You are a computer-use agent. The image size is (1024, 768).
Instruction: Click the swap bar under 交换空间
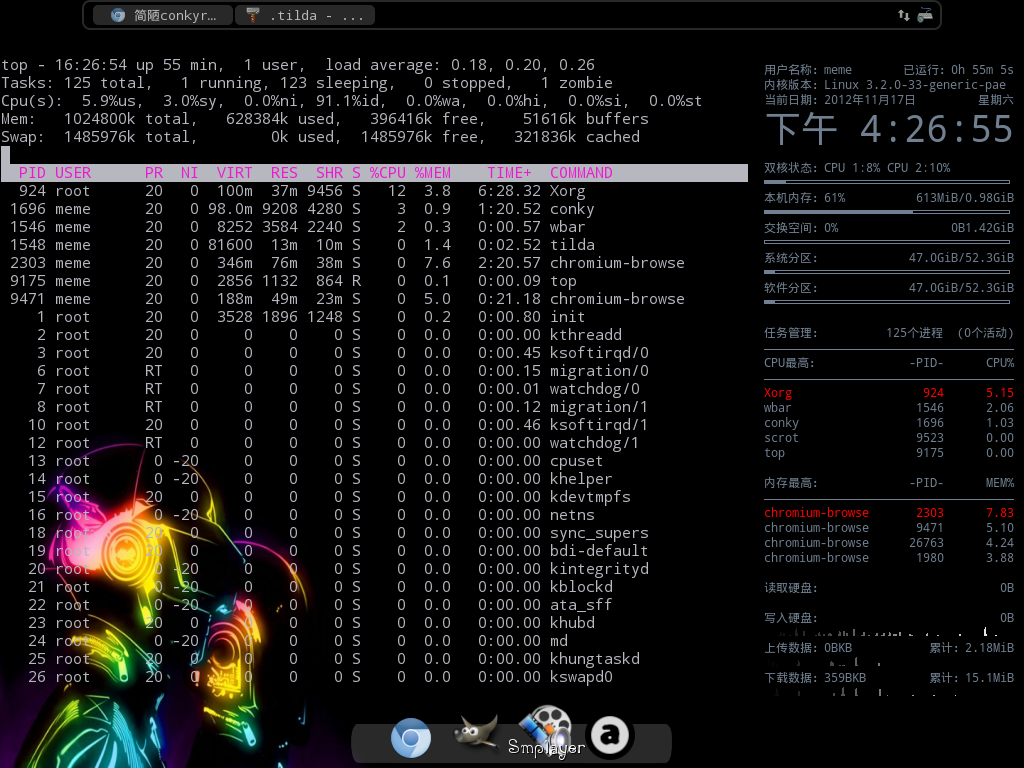pyautogui.click(x=887, y=242)
